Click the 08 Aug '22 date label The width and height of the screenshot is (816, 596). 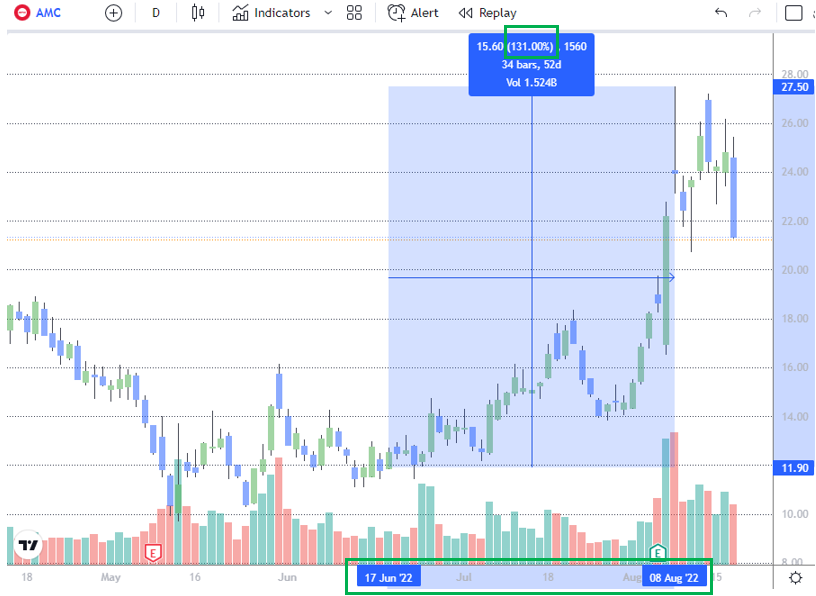point(674,577)
